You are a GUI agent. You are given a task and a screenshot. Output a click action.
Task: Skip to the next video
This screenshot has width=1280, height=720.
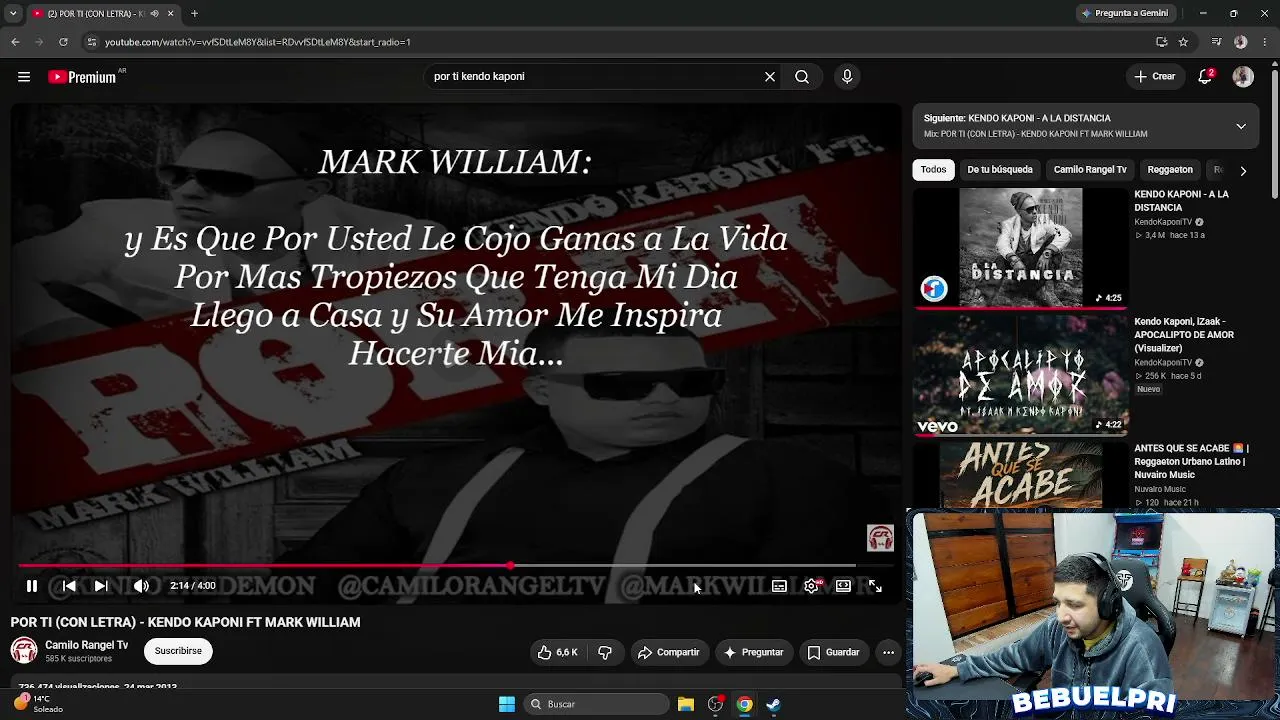click(100, 586)
